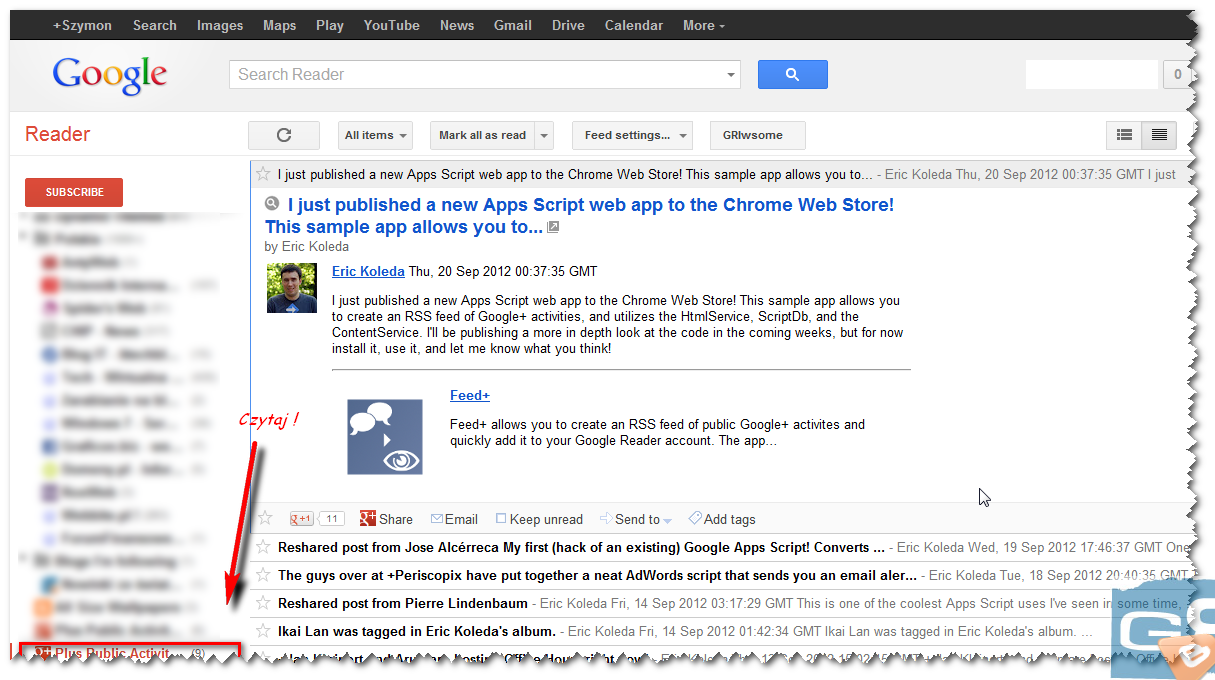Screen dimensions: 1215x680
Task: Open the All items dropdown
Action: point(375,135)
